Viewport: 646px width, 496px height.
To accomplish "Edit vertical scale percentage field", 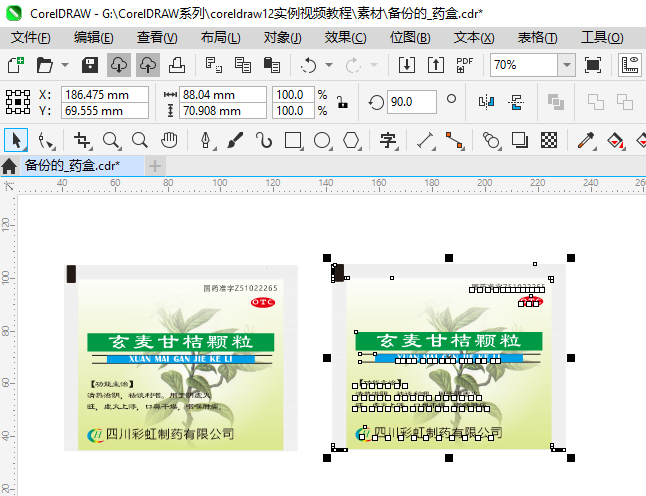I will (293, 111).
